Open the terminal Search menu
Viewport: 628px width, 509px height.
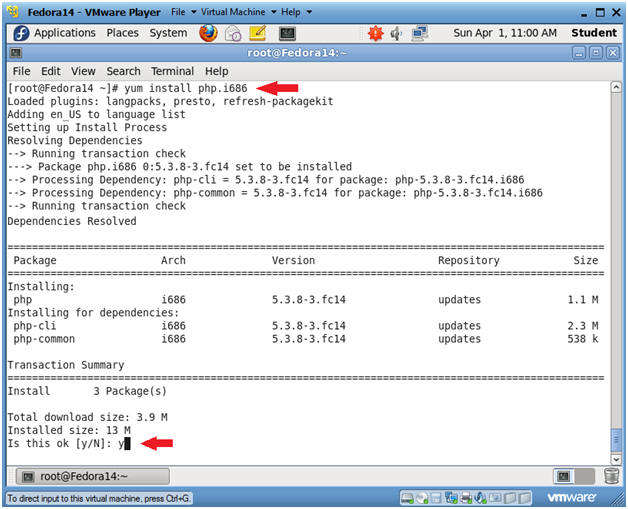[123, 71]
